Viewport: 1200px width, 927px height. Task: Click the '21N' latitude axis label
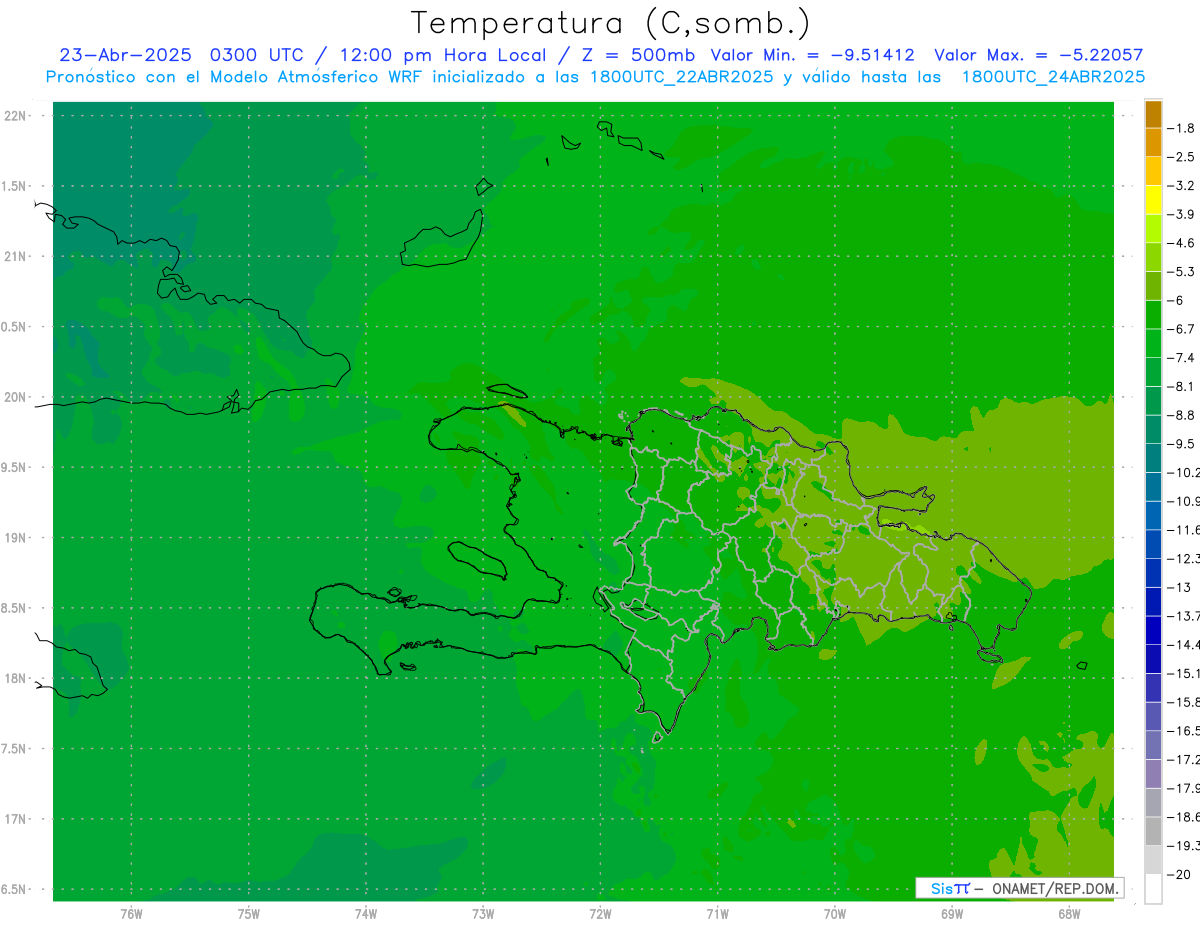coord(15,257)
